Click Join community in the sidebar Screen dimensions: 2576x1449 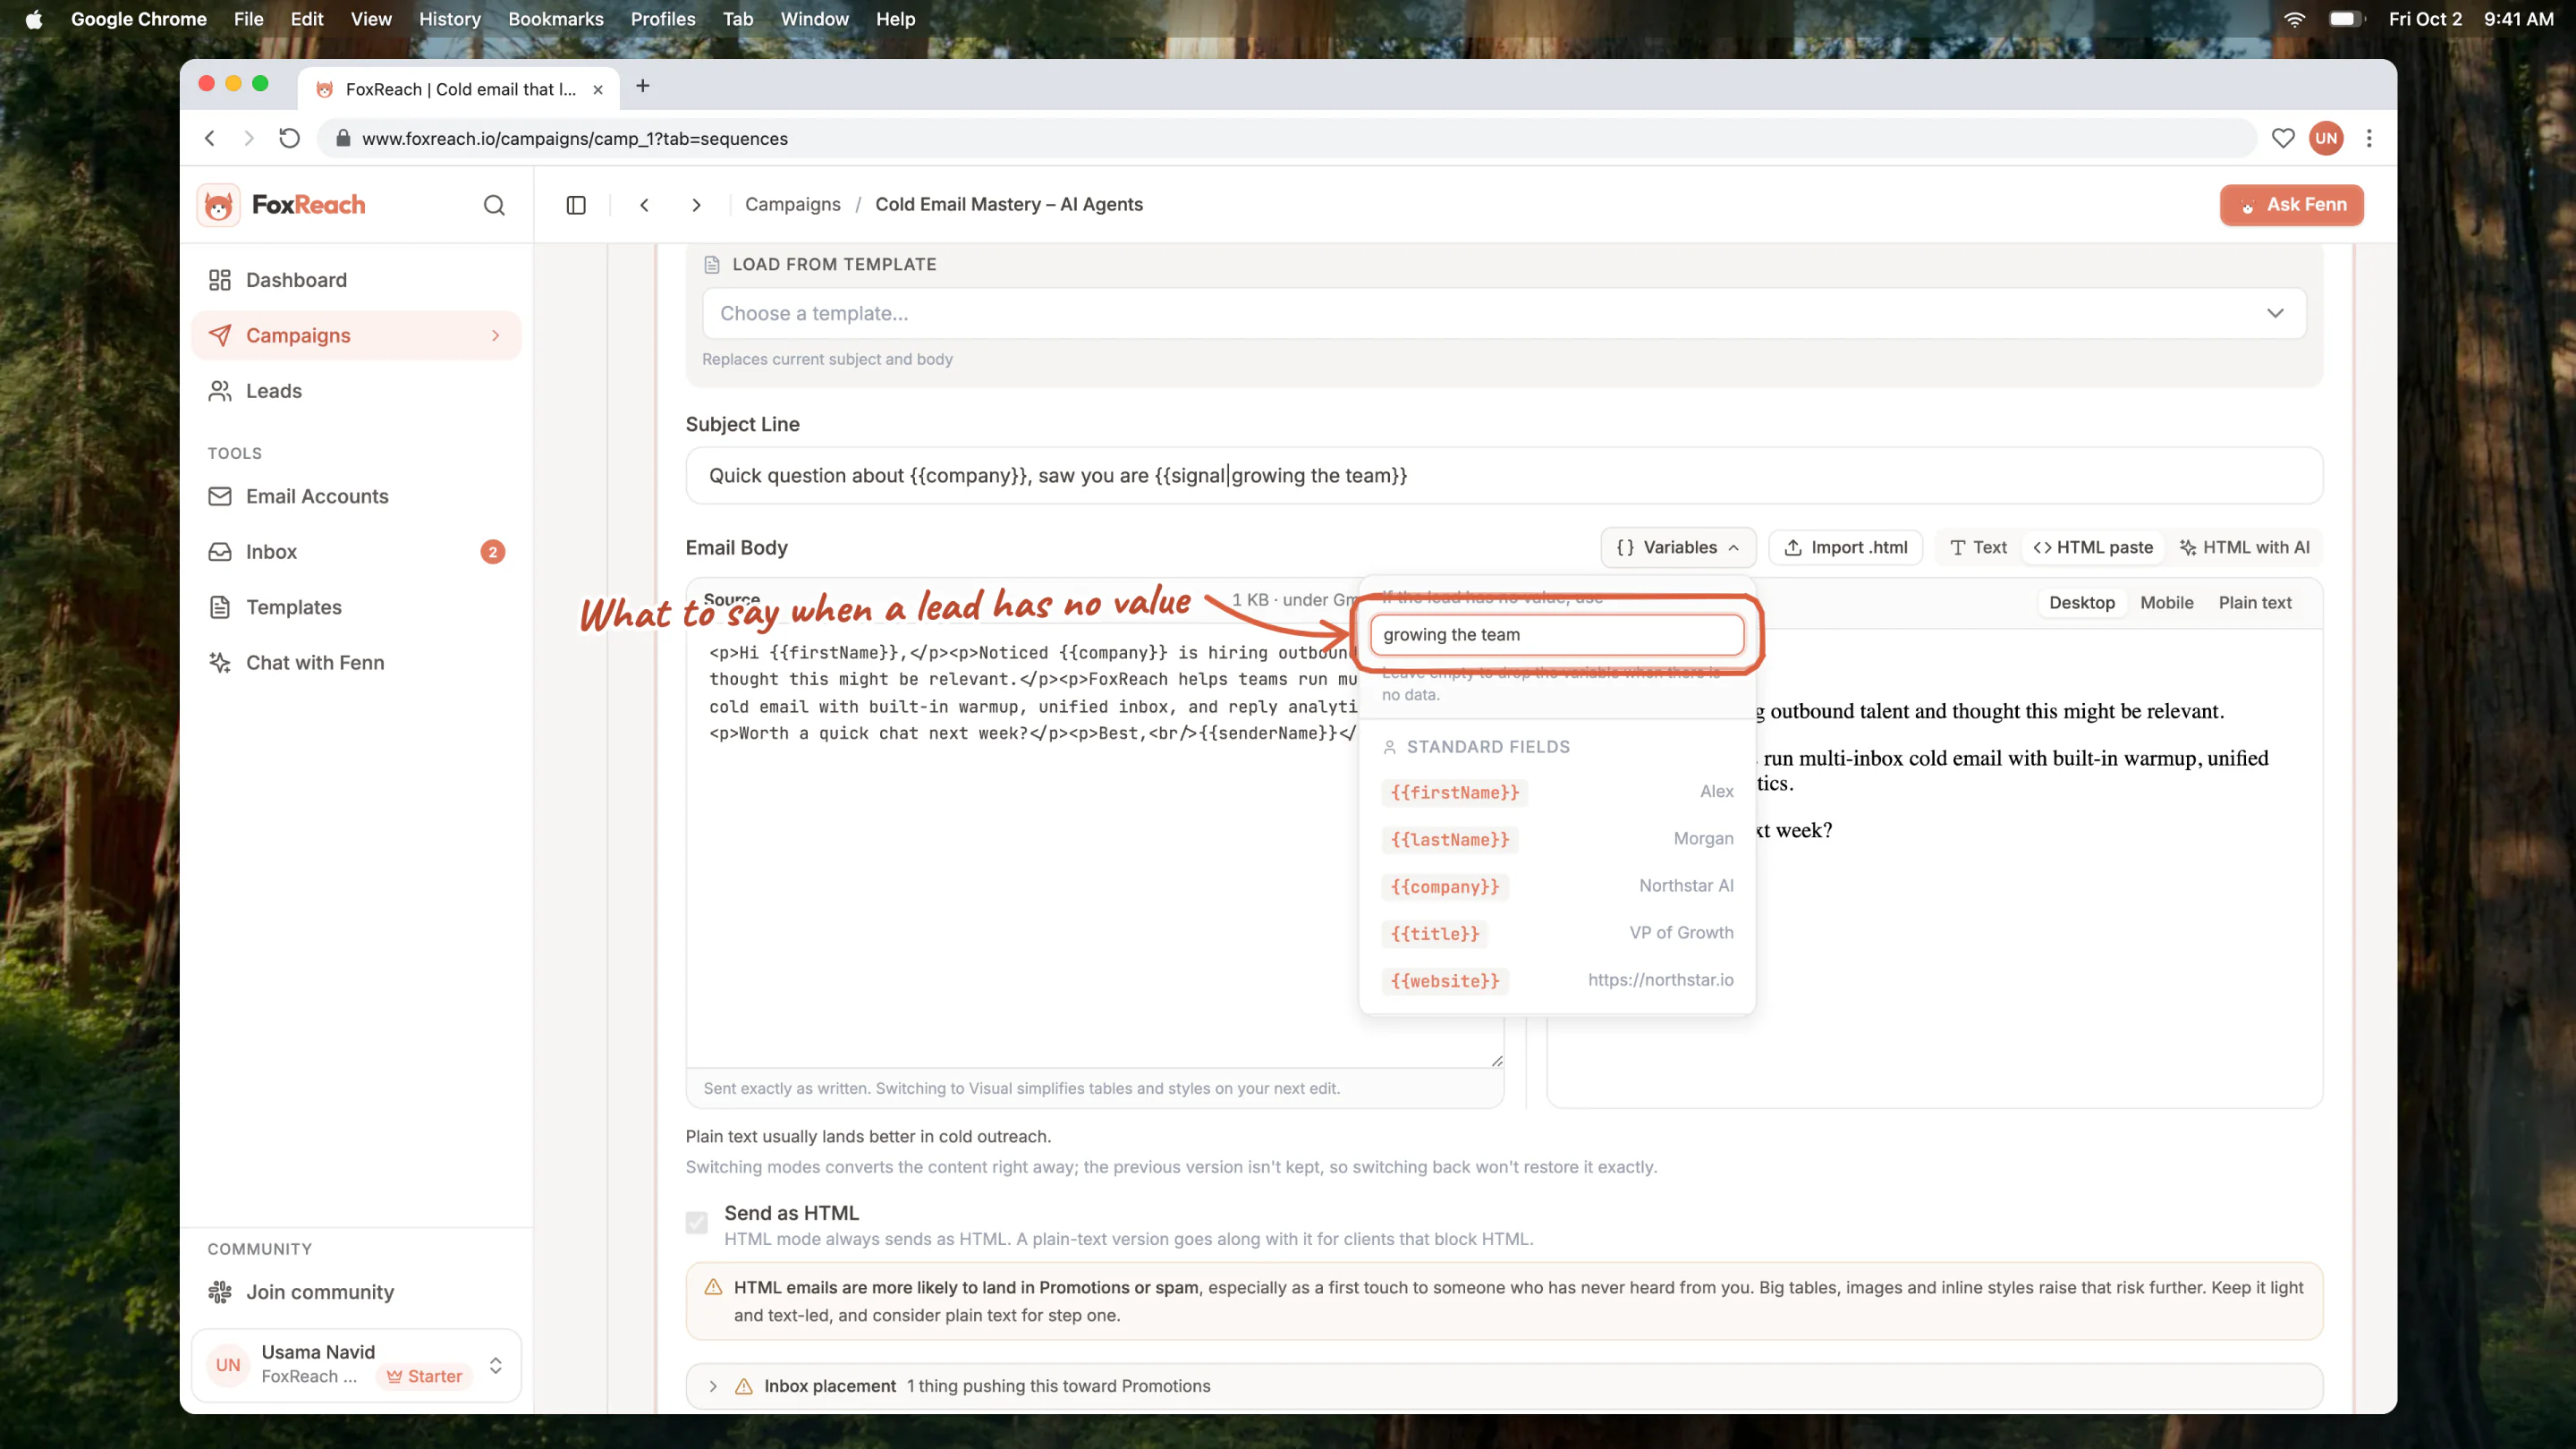click(356, 1292)
